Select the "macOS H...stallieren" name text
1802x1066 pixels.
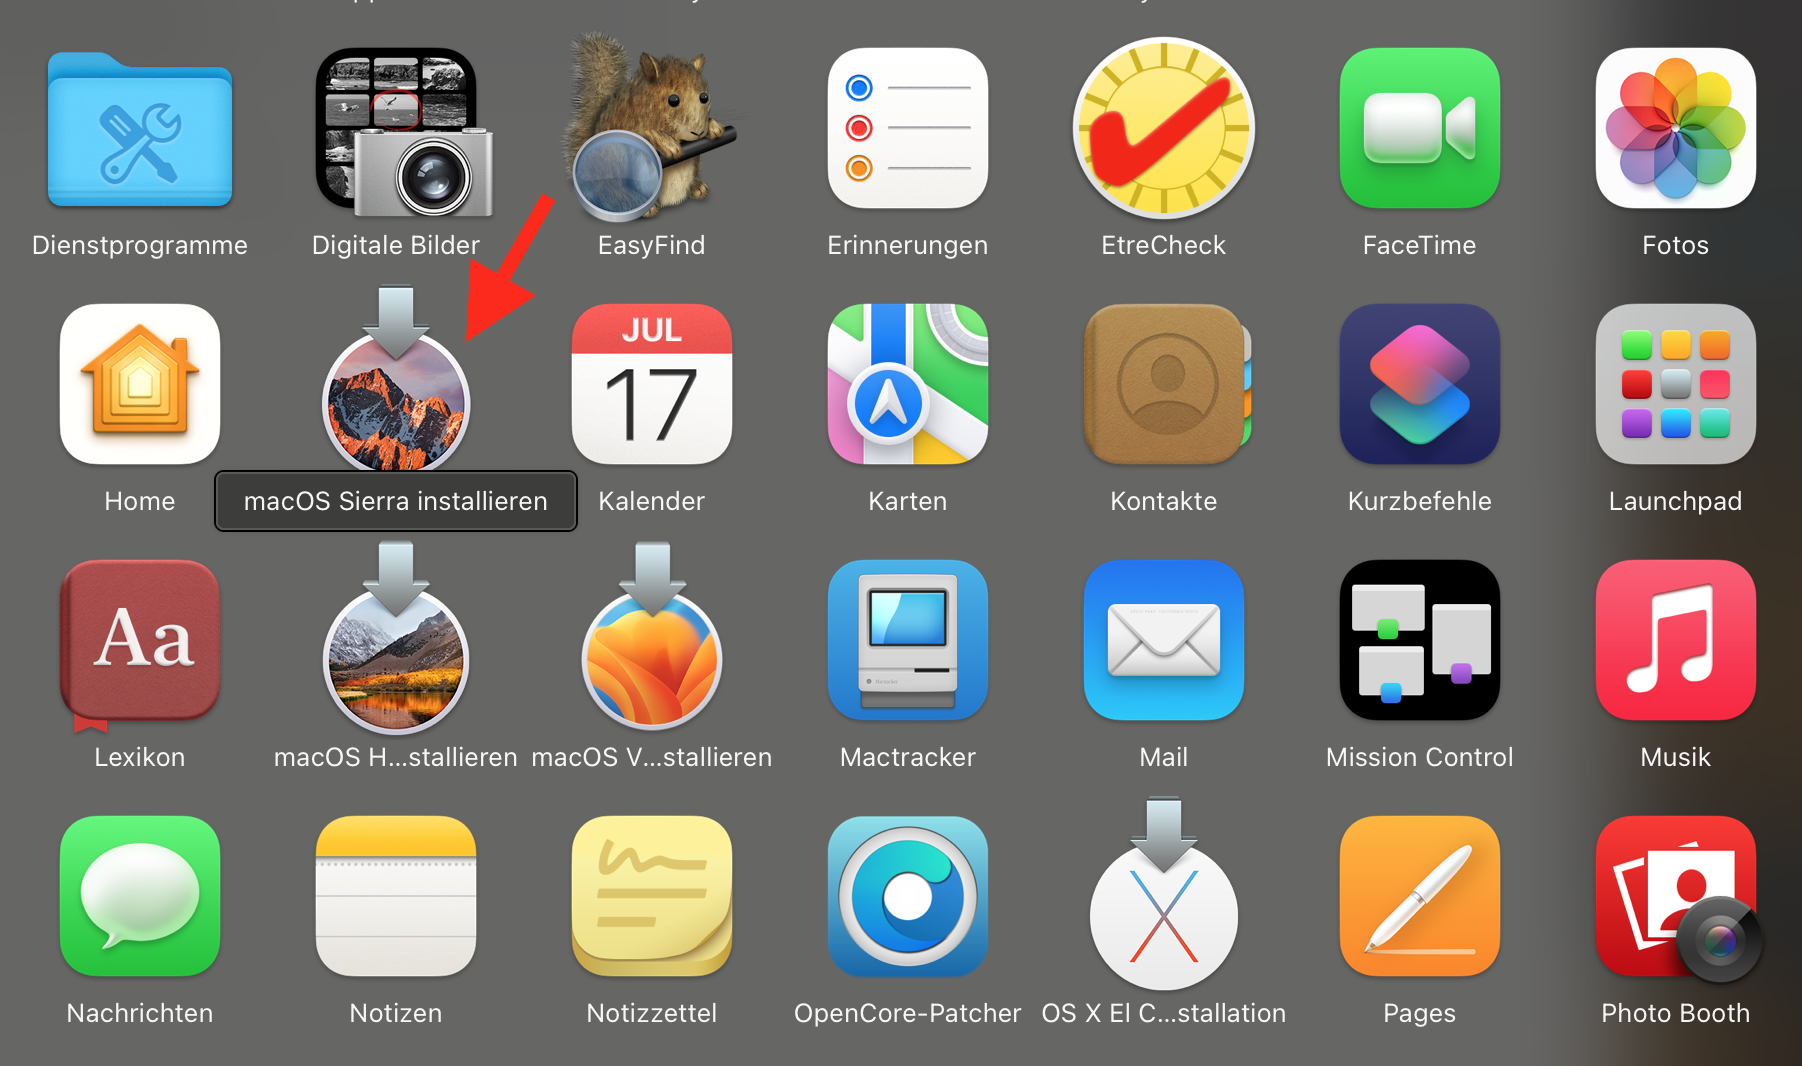[396, 757]
